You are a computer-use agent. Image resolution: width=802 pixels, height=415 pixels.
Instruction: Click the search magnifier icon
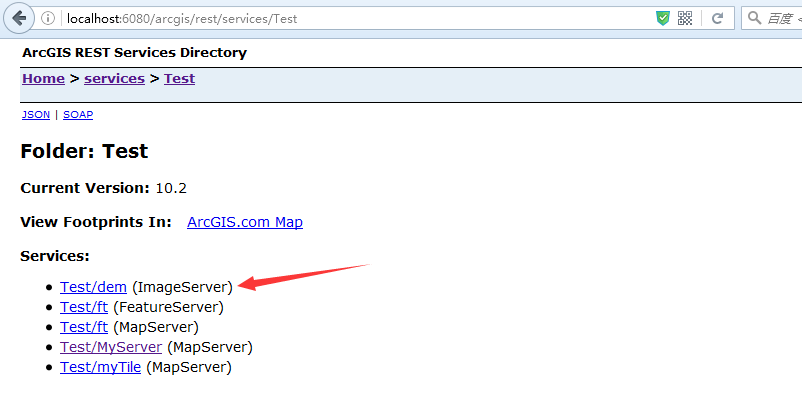[754, 18]
